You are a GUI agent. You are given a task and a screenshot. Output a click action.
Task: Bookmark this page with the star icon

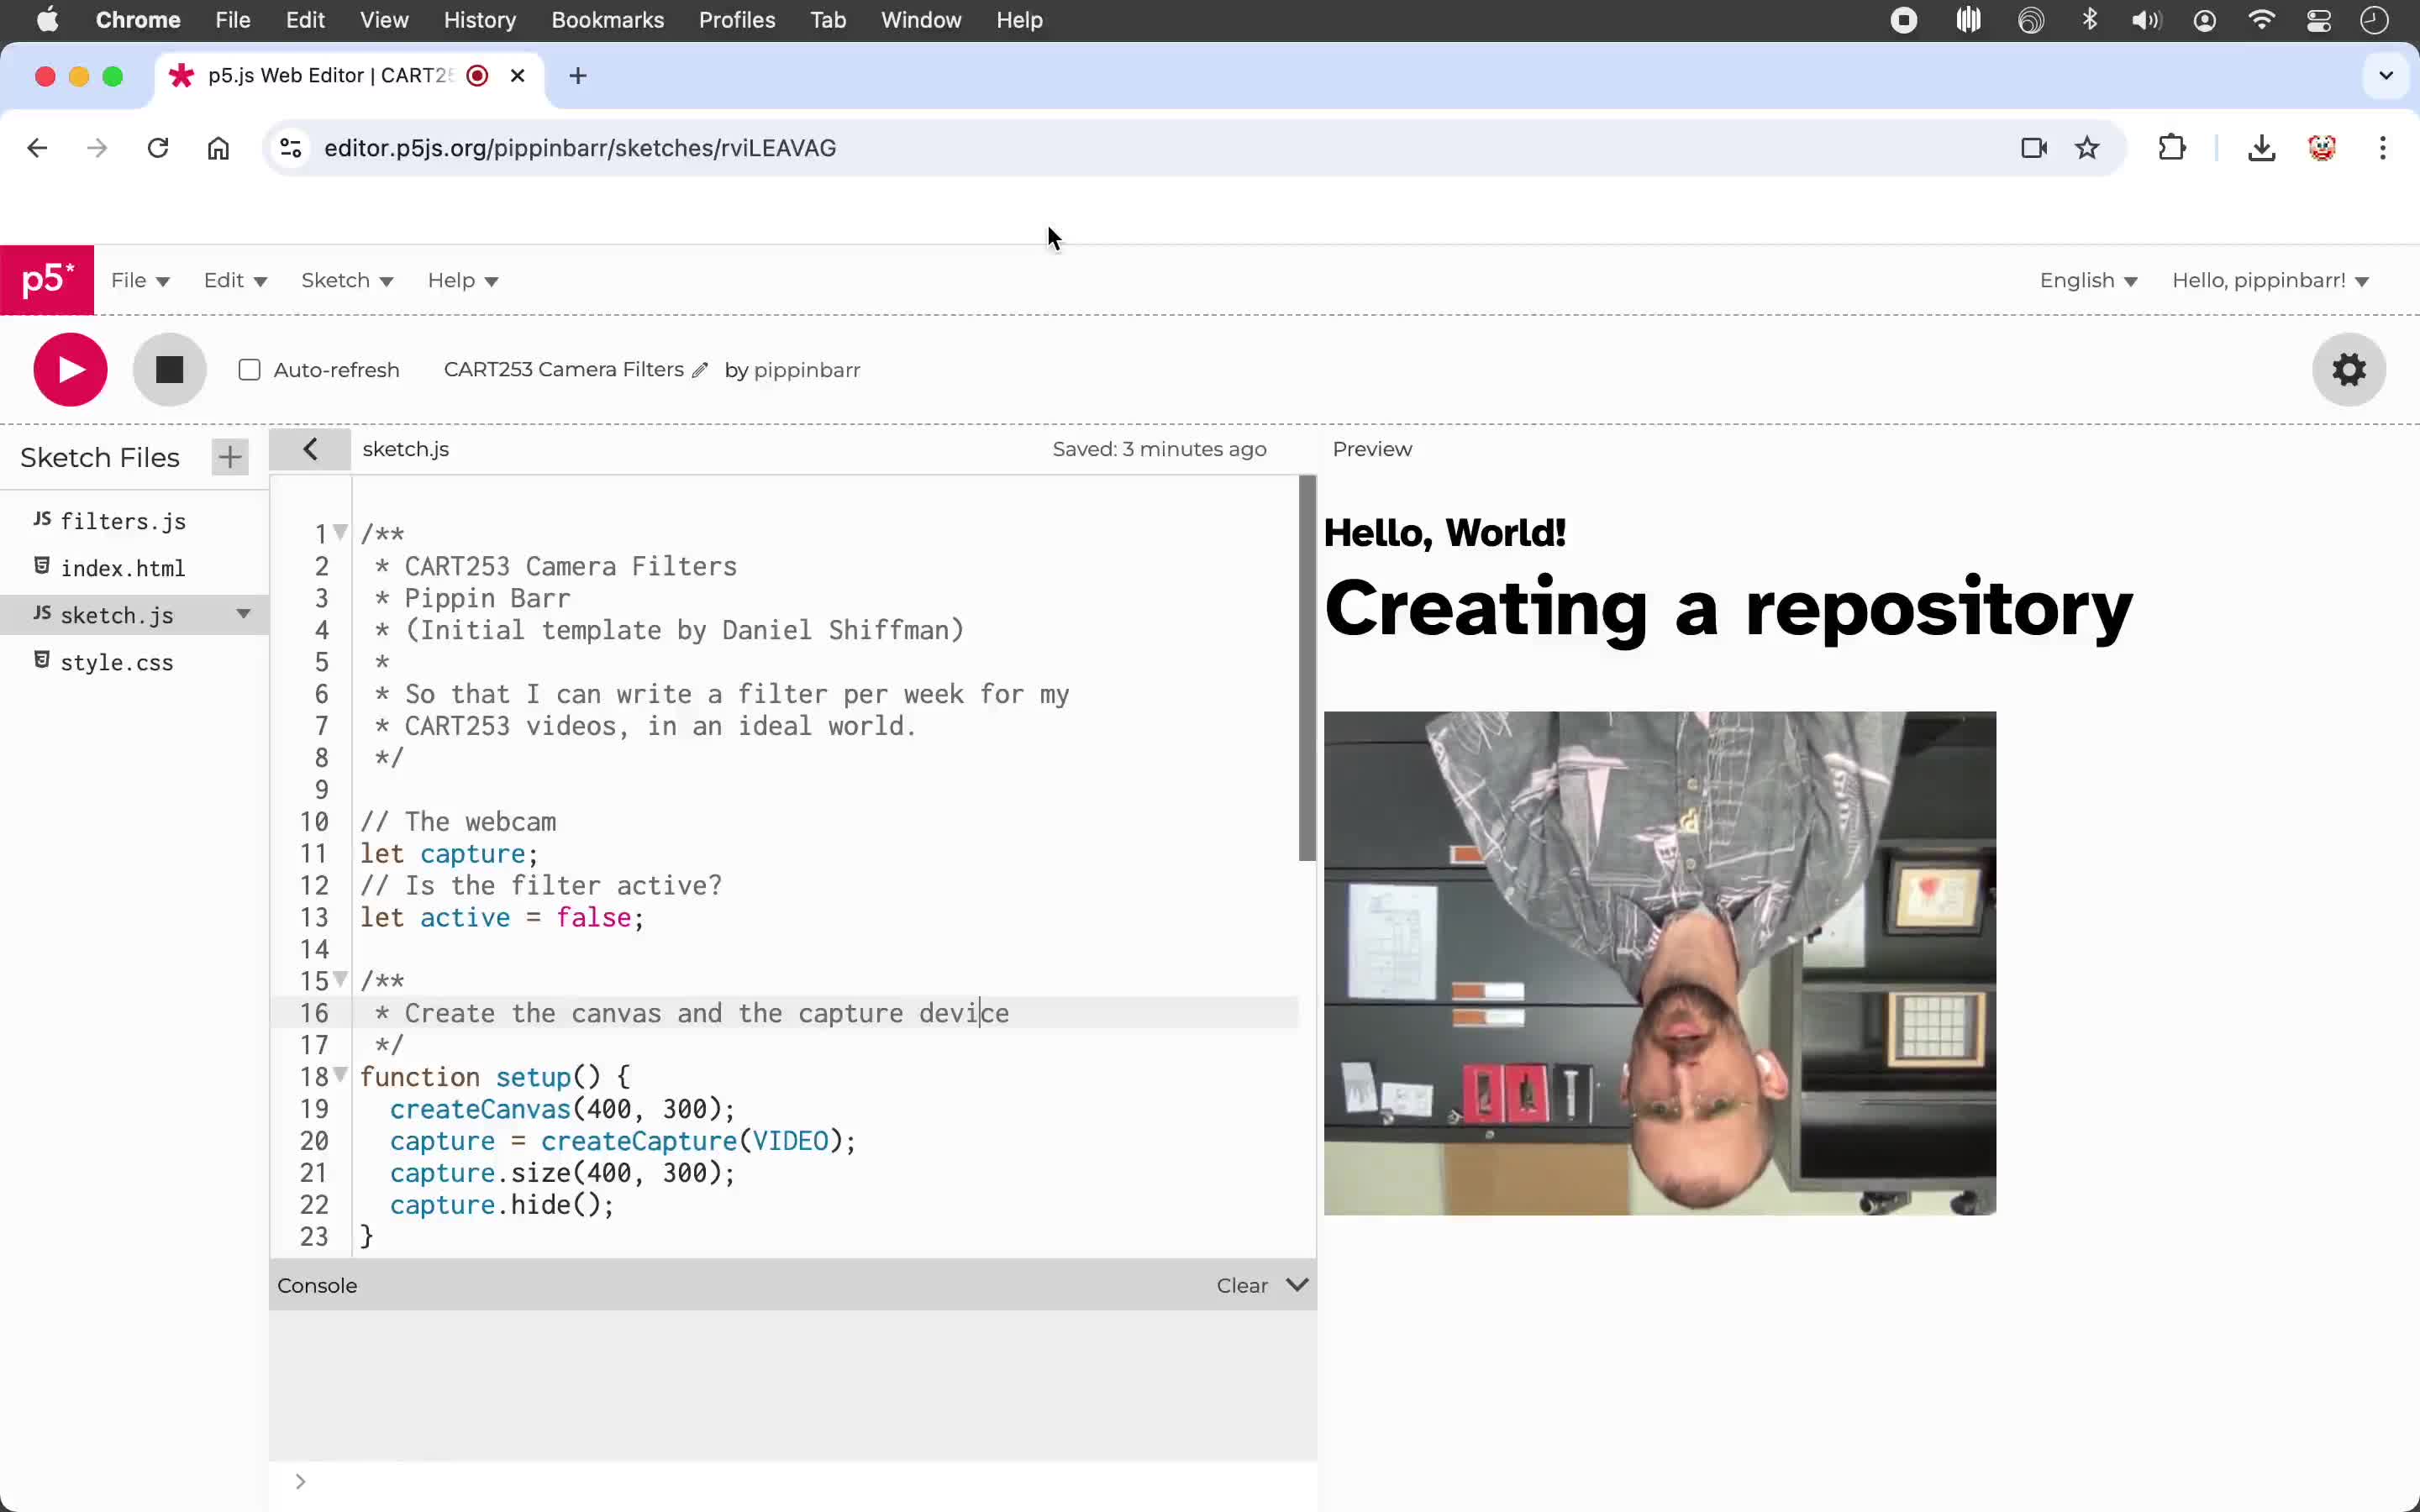click(x=2087, y=148)
